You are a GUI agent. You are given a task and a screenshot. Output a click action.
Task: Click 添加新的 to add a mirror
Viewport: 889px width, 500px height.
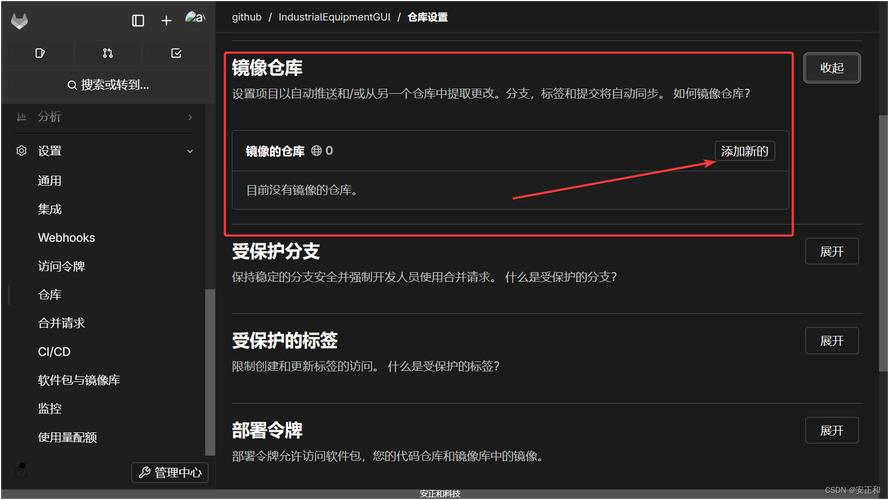744,151
